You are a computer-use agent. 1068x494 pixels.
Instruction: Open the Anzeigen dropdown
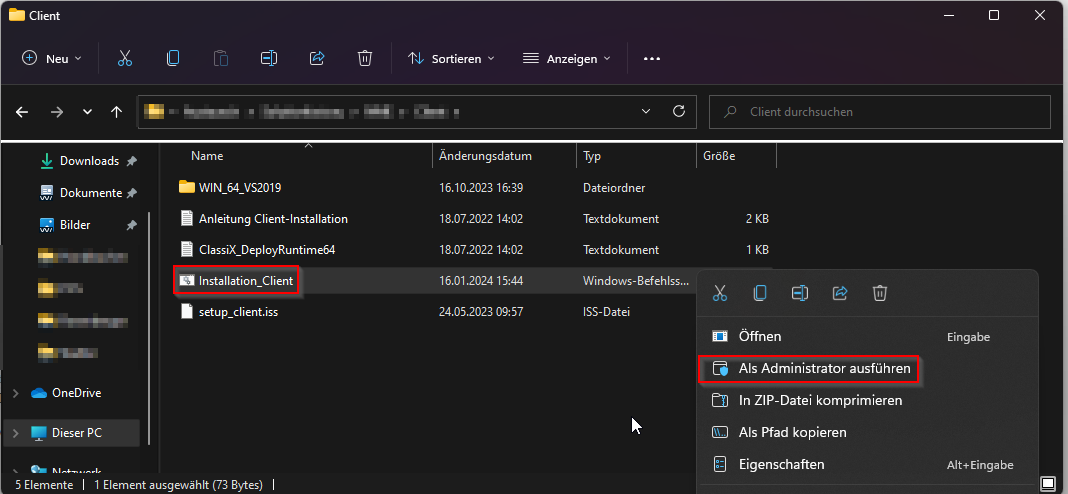pyautogui.click(x=566, y=59)
